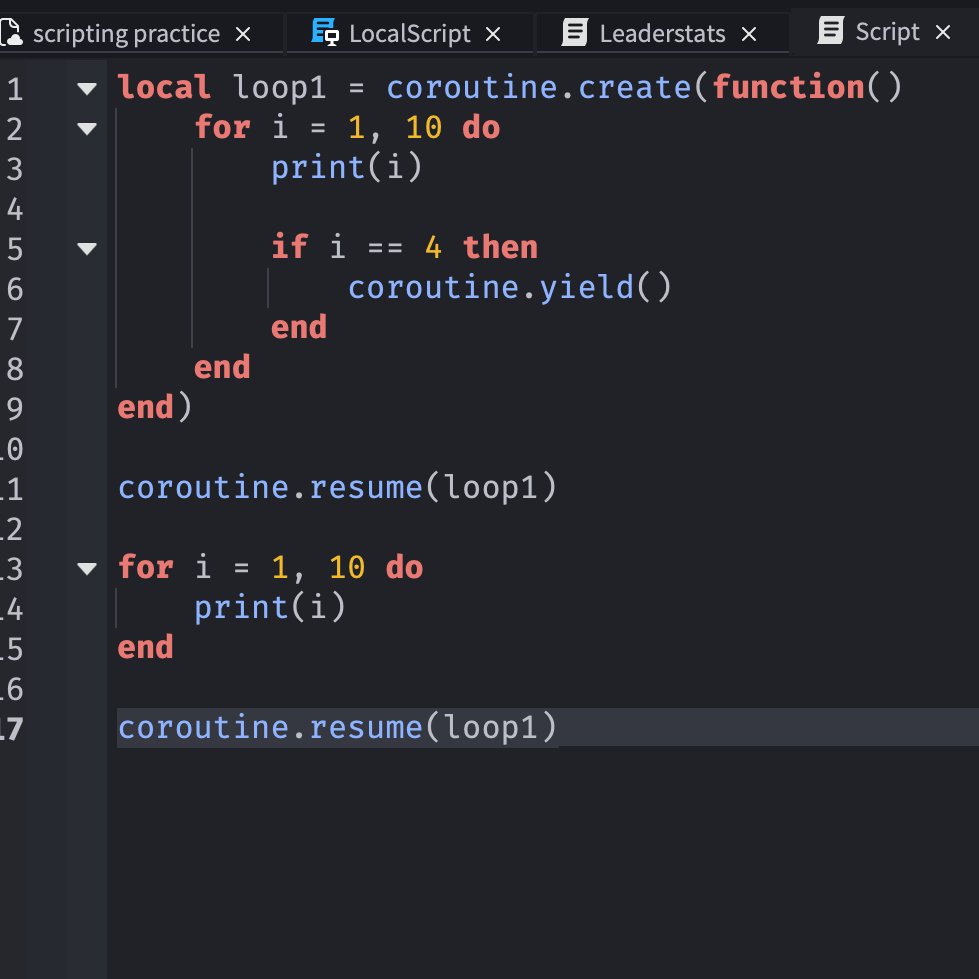Click 'print(i)' on line 14

click(270, 608)
